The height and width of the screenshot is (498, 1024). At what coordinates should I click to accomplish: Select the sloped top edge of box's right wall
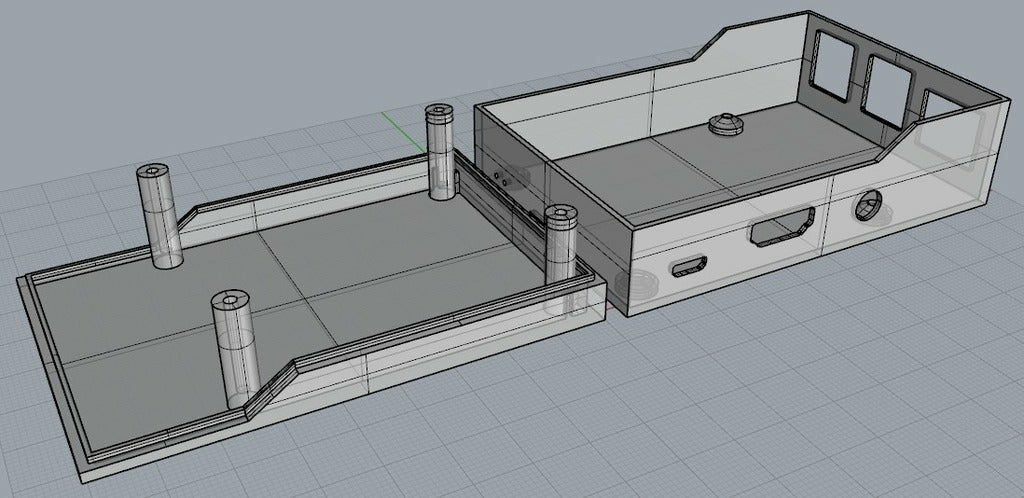click(899, 136)
